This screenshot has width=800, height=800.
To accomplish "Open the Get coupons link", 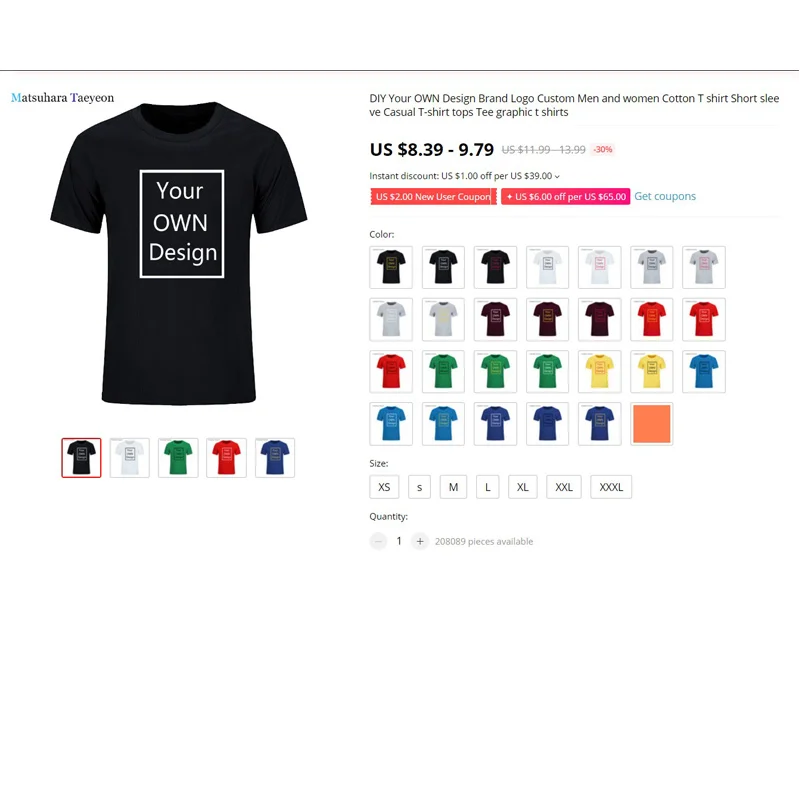I will tap(665, 196).
